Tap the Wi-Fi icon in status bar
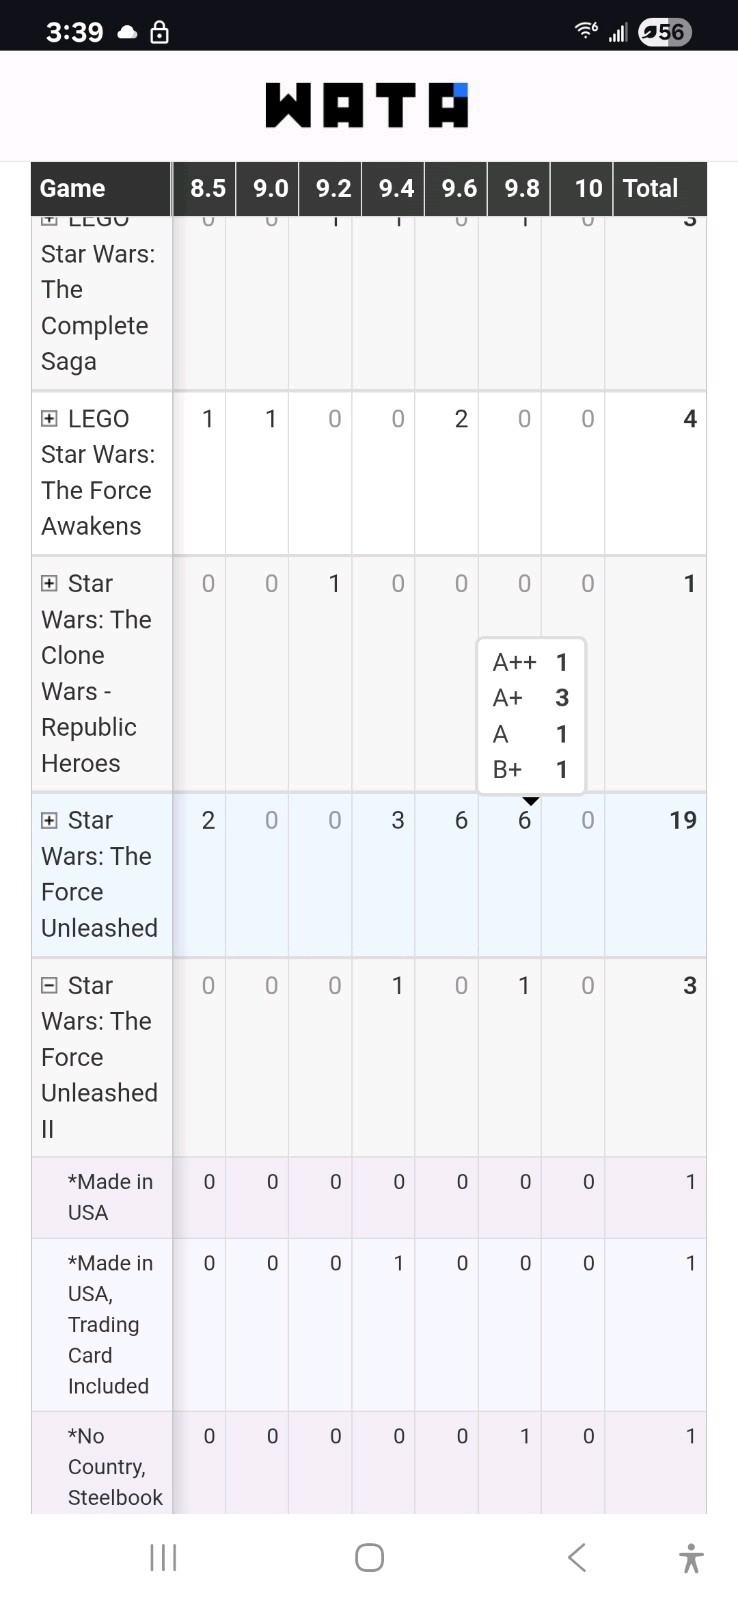The image size is (738, 1600). (586, 31)
